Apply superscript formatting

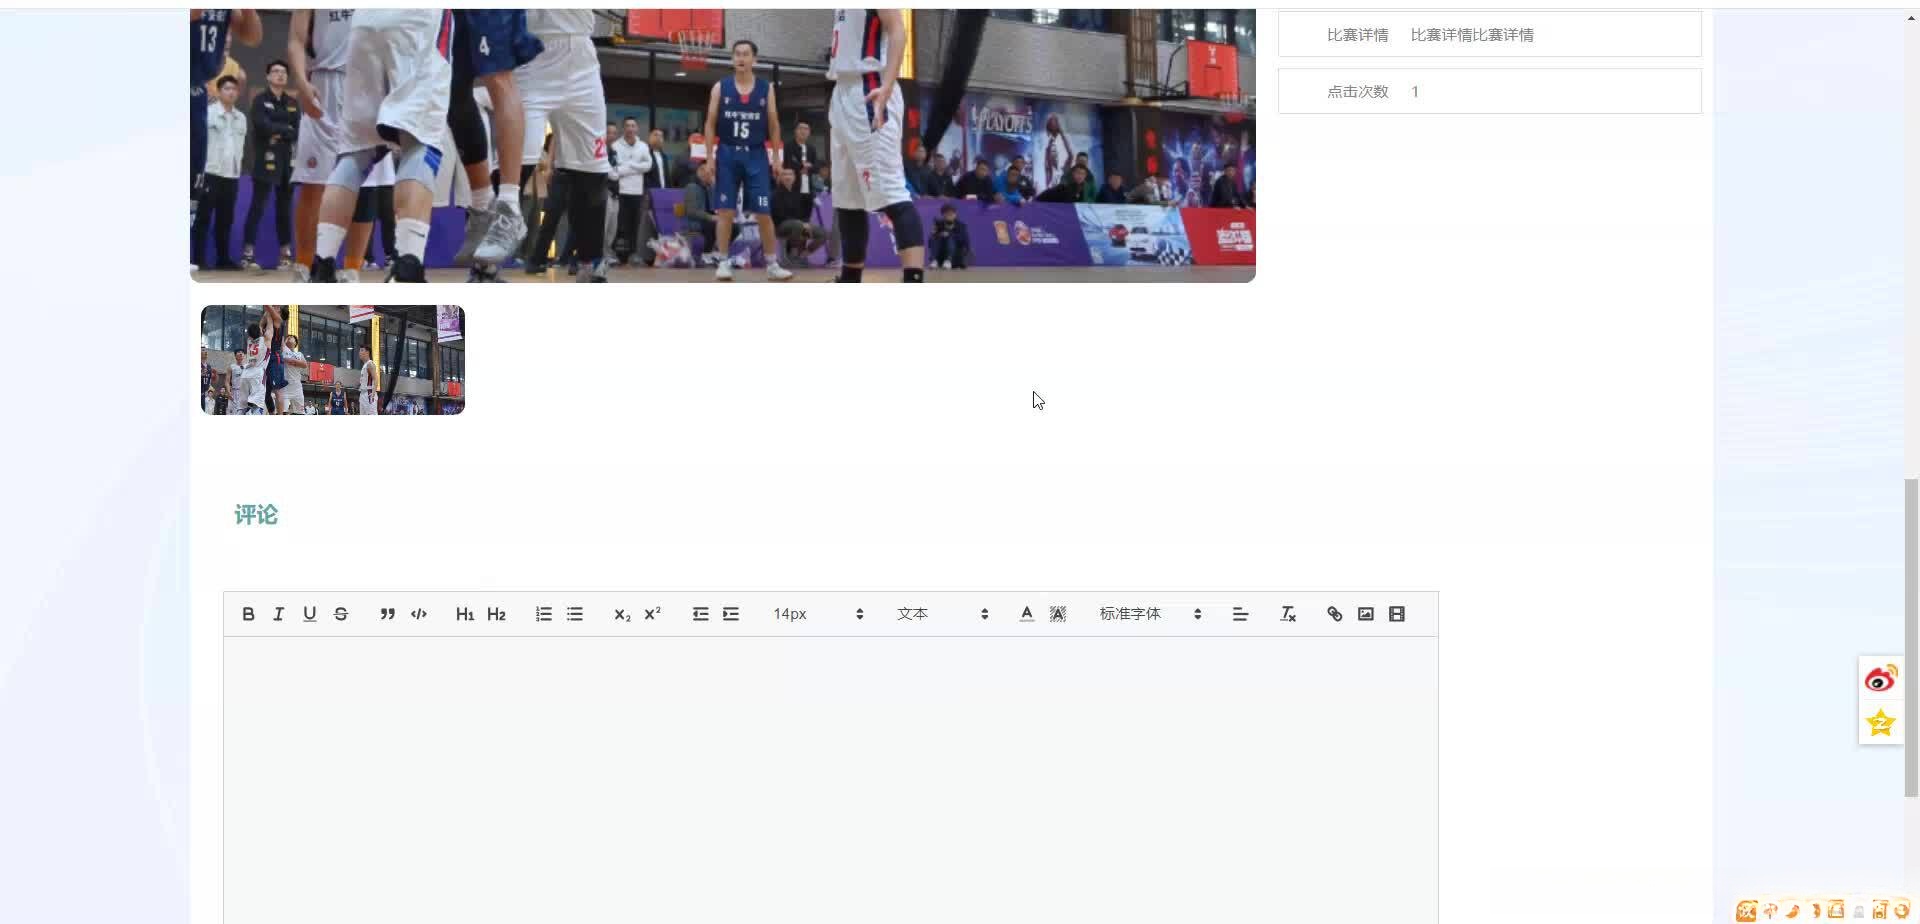click(653, 614)
